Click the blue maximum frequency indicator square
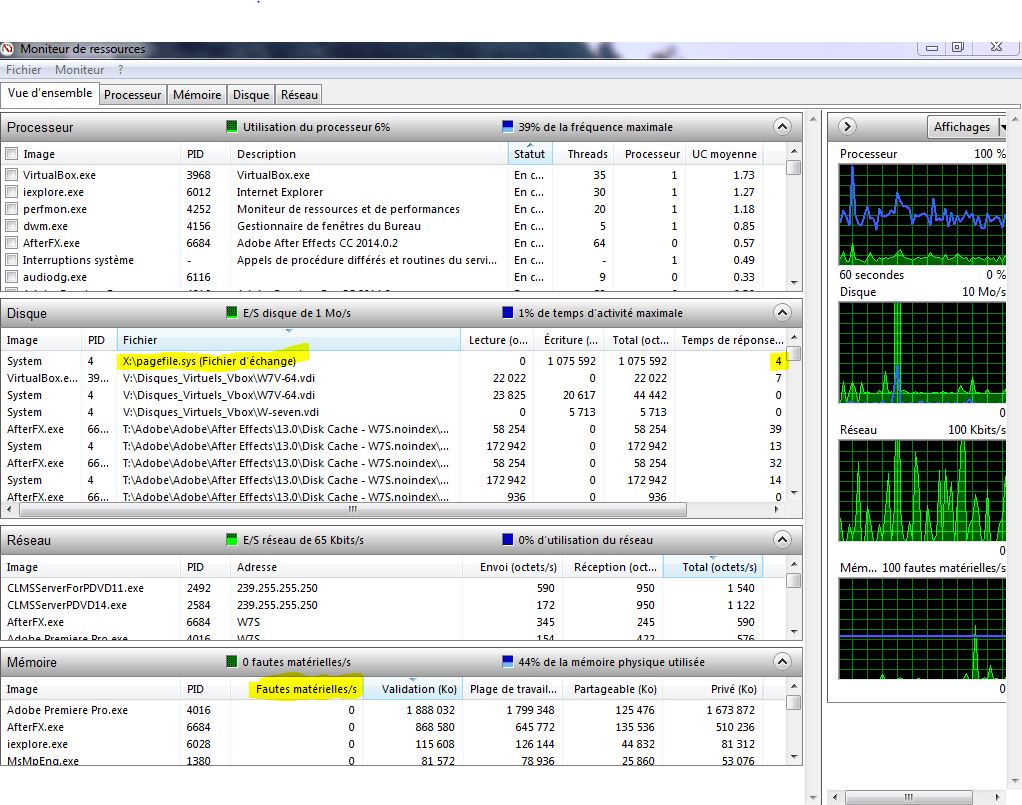 (507, 127)
